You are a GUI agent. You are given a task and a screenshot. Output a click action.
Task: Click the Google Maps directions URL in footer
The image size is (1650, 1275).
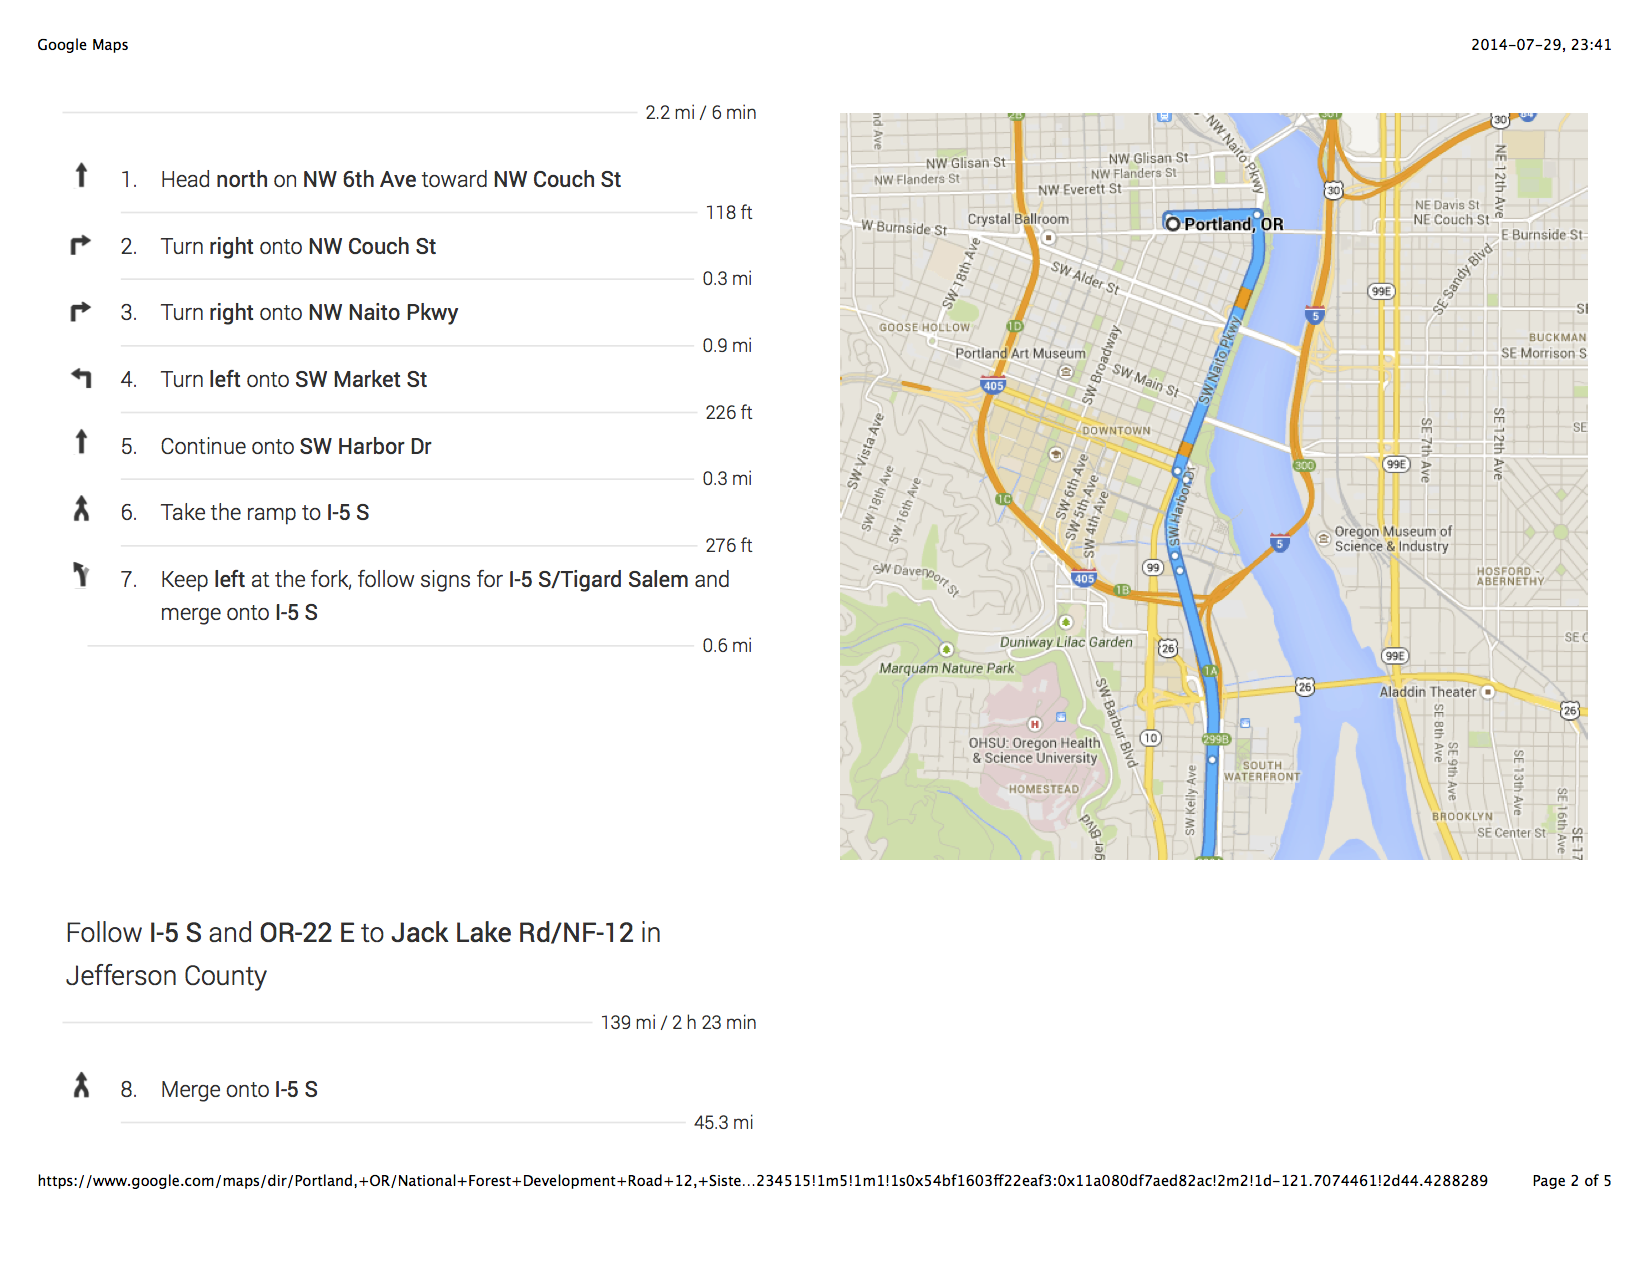[x=762, y=1181]
